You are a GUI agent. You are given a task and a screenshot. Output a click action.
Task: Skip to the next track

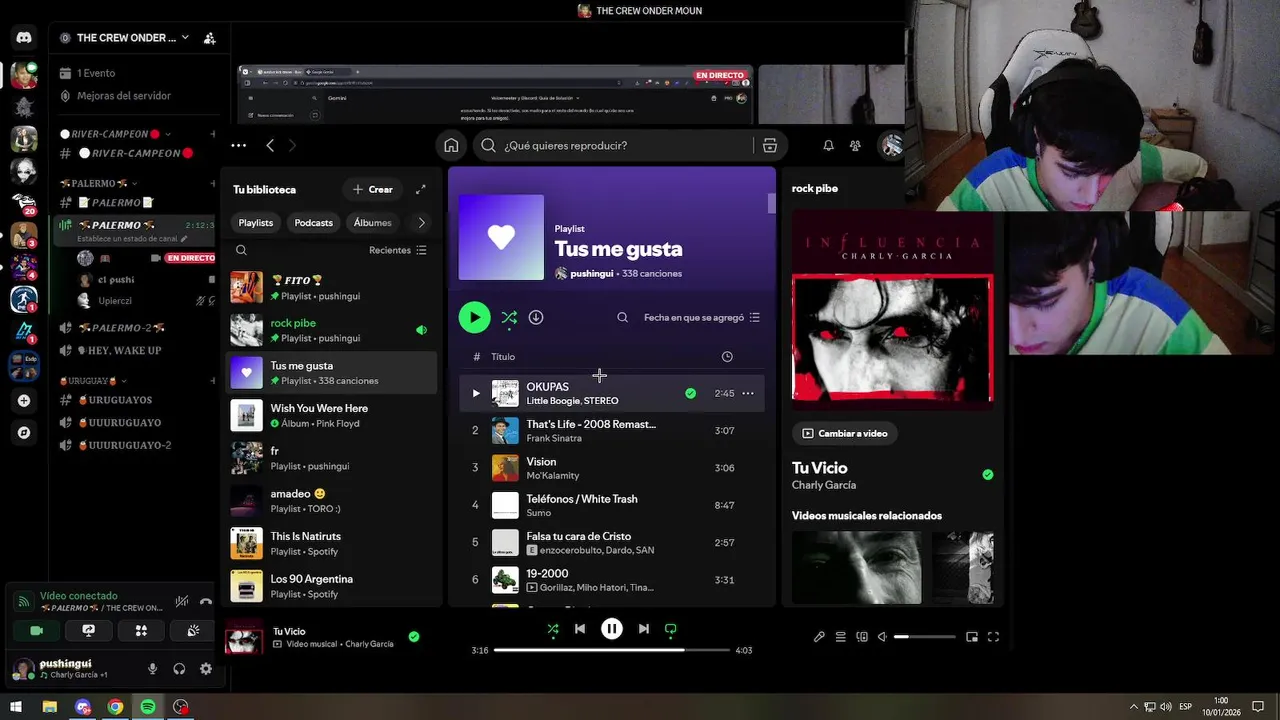(x=643, y=629)
